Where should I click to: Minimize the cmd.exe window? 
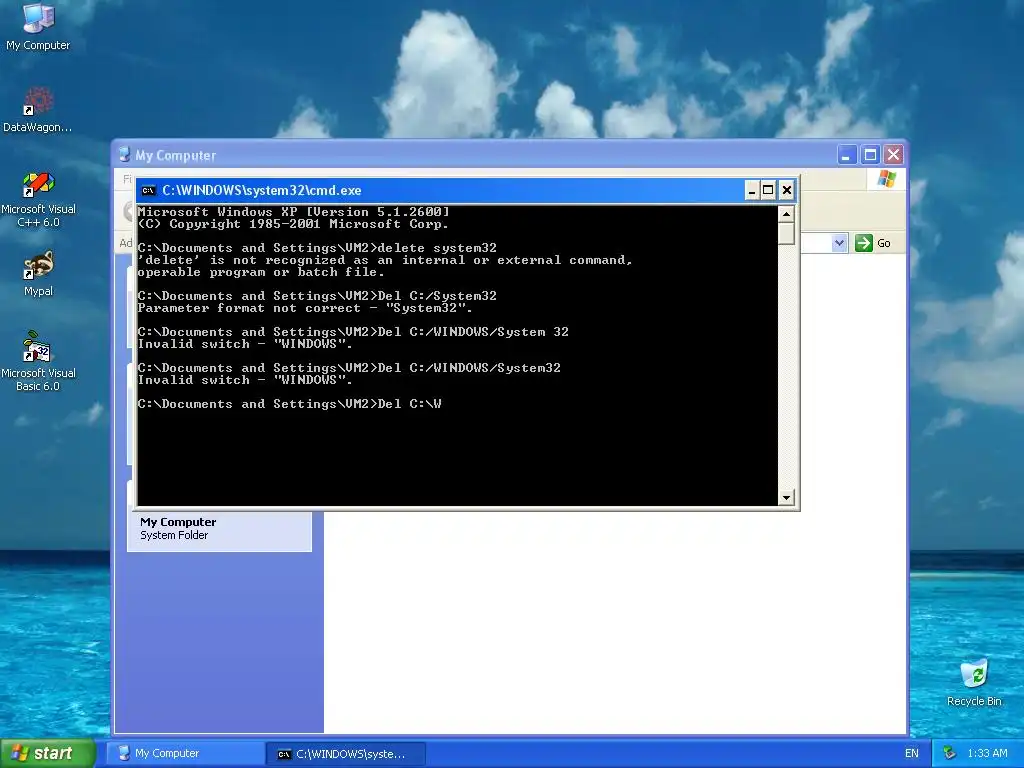click(752, 191)
